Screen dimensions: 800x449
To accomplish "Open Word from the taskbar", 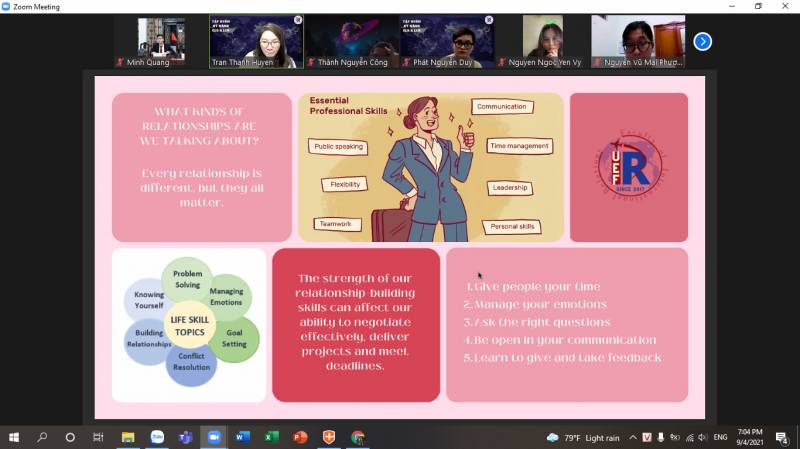I will [x=243, y=437].
